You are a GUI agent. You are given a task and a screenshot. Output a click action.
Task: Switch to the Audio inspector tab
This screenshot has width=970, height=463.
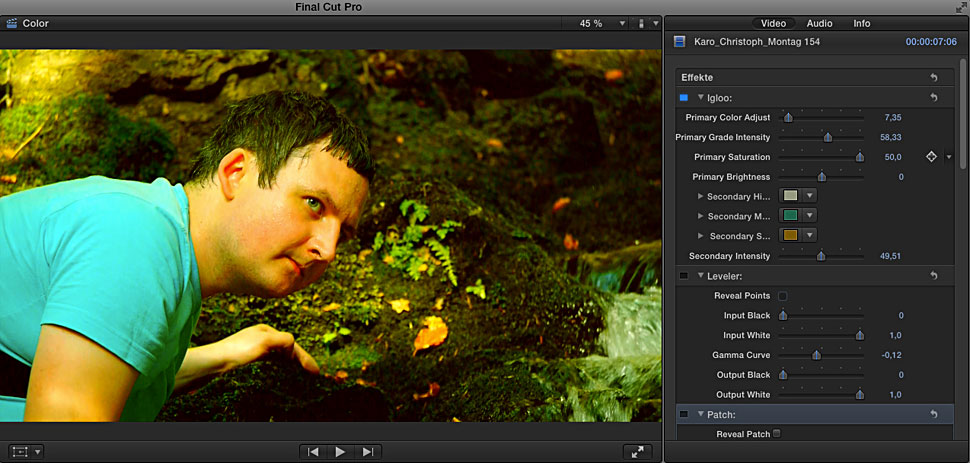(819, 23)
